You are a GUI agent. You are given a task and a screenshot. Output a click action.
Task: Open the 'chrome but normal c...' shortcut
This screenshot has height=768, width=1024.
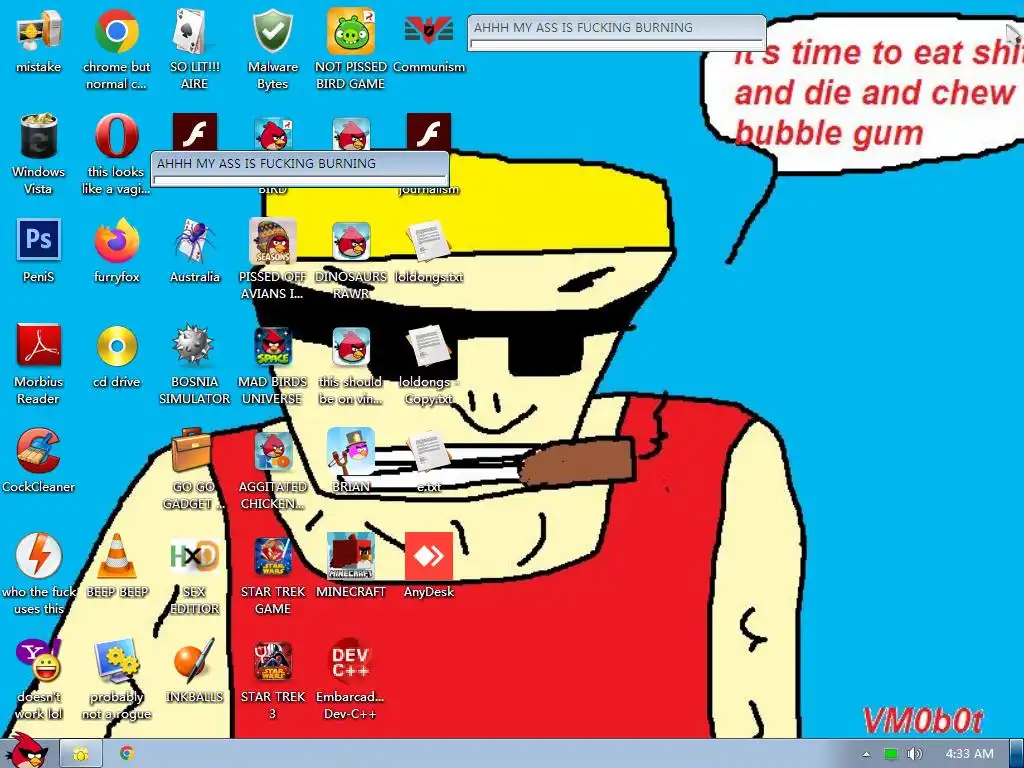[x=116, y=31]
